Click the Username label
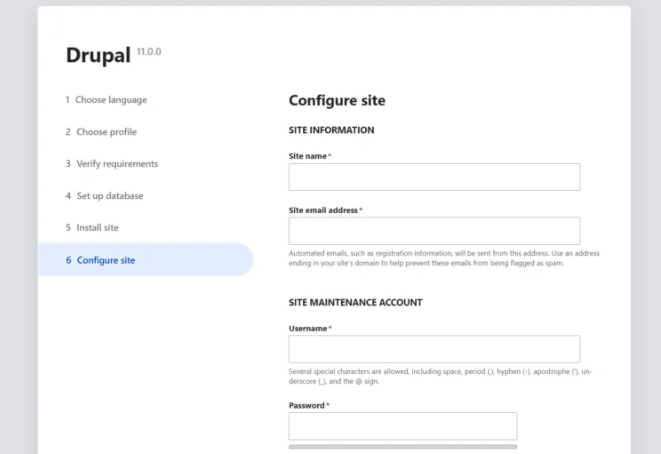The image size is (661, 454). (x=308, y=328)
